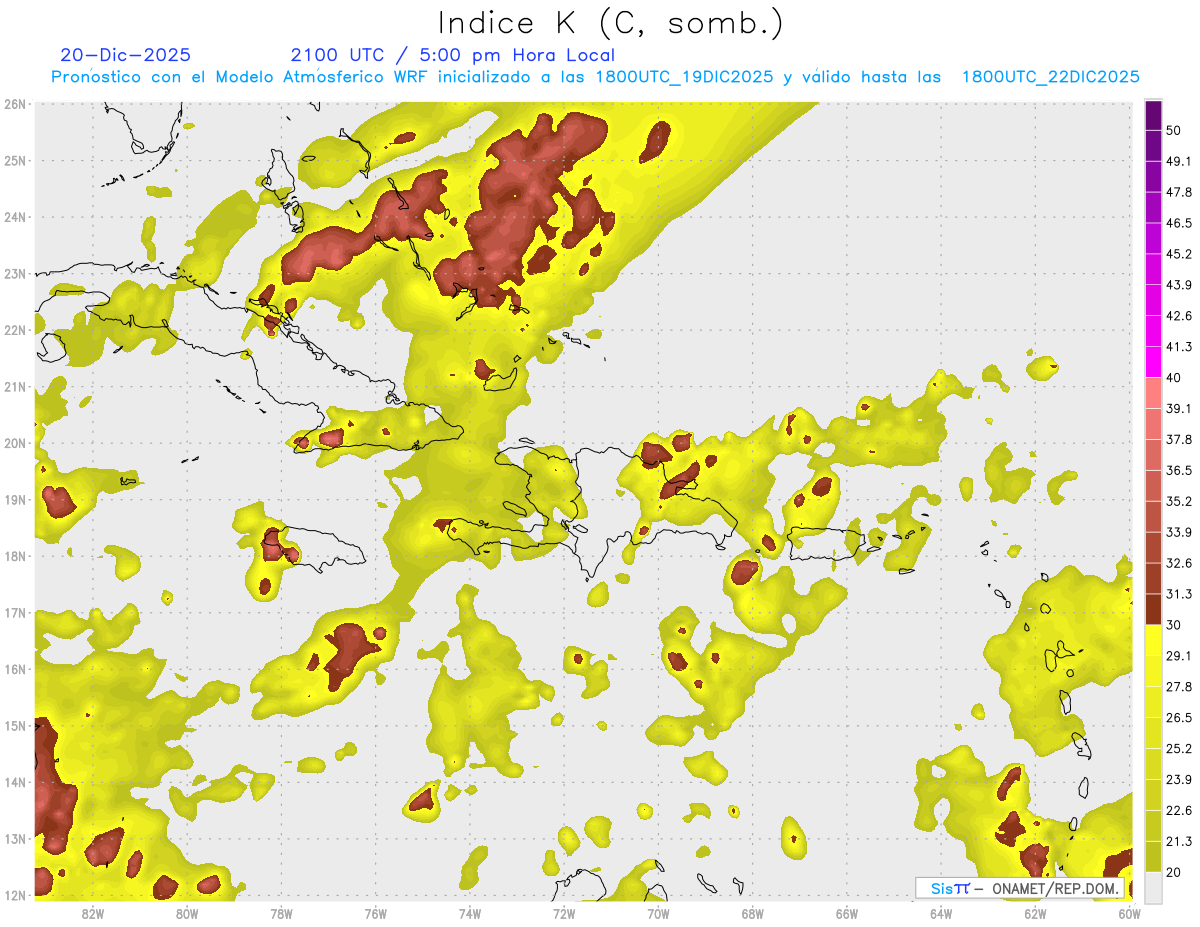This screenshot has height=927, width=1200.
Task: Select the 22.6 color scale value
Action: (x=1179, y=811)
